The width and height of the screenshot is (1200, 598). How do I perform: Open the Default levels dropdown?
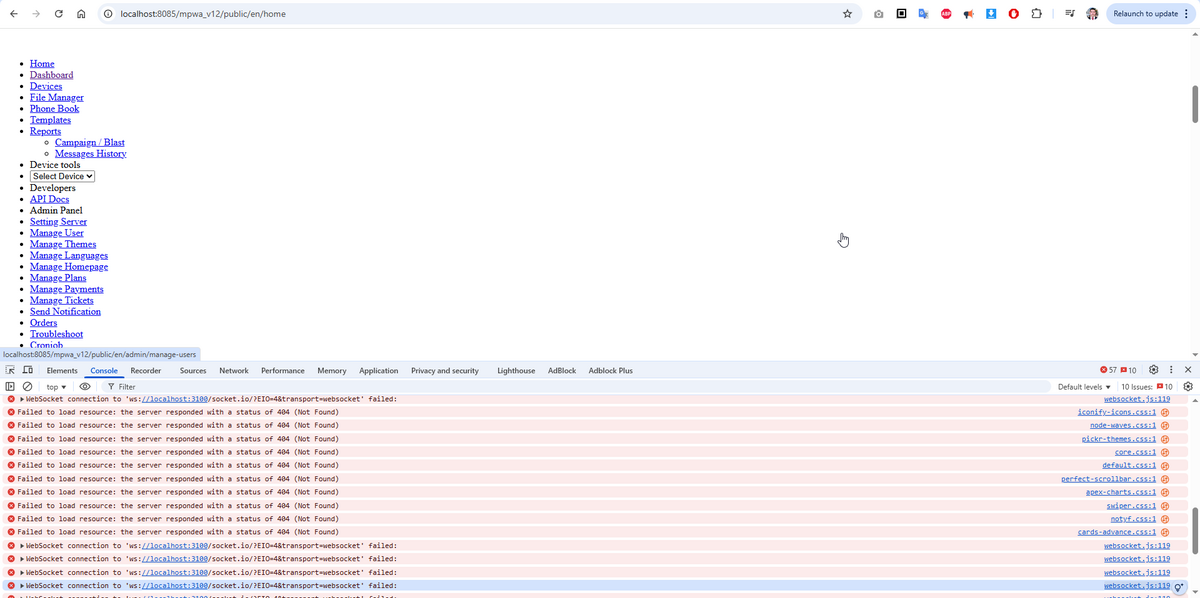pos(1084,387)
